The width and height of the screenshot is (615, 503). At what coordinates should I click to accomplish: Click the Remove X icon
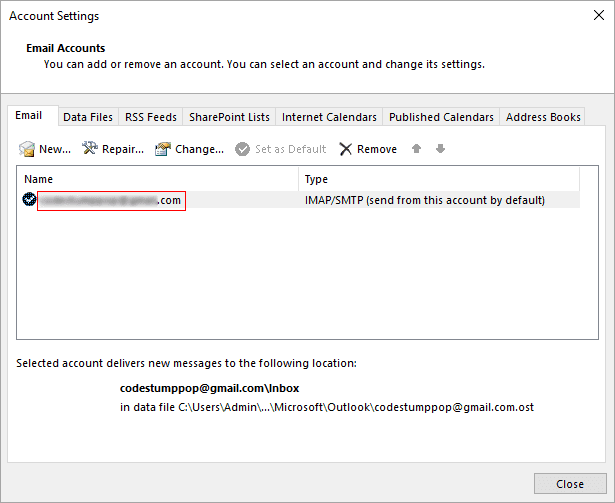pos(346,149)
